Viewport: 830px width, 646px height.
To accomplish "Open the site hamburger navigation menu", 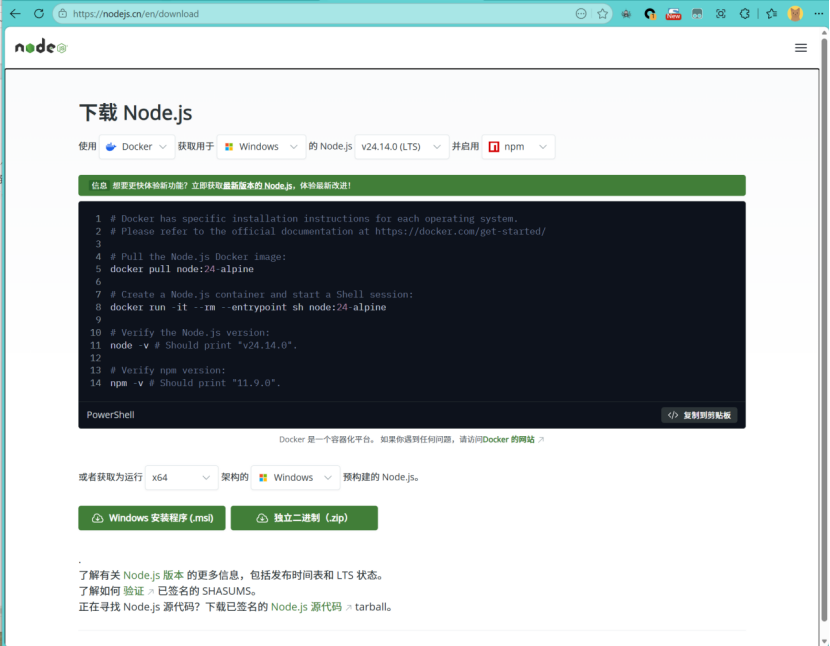I will [800, 48].
